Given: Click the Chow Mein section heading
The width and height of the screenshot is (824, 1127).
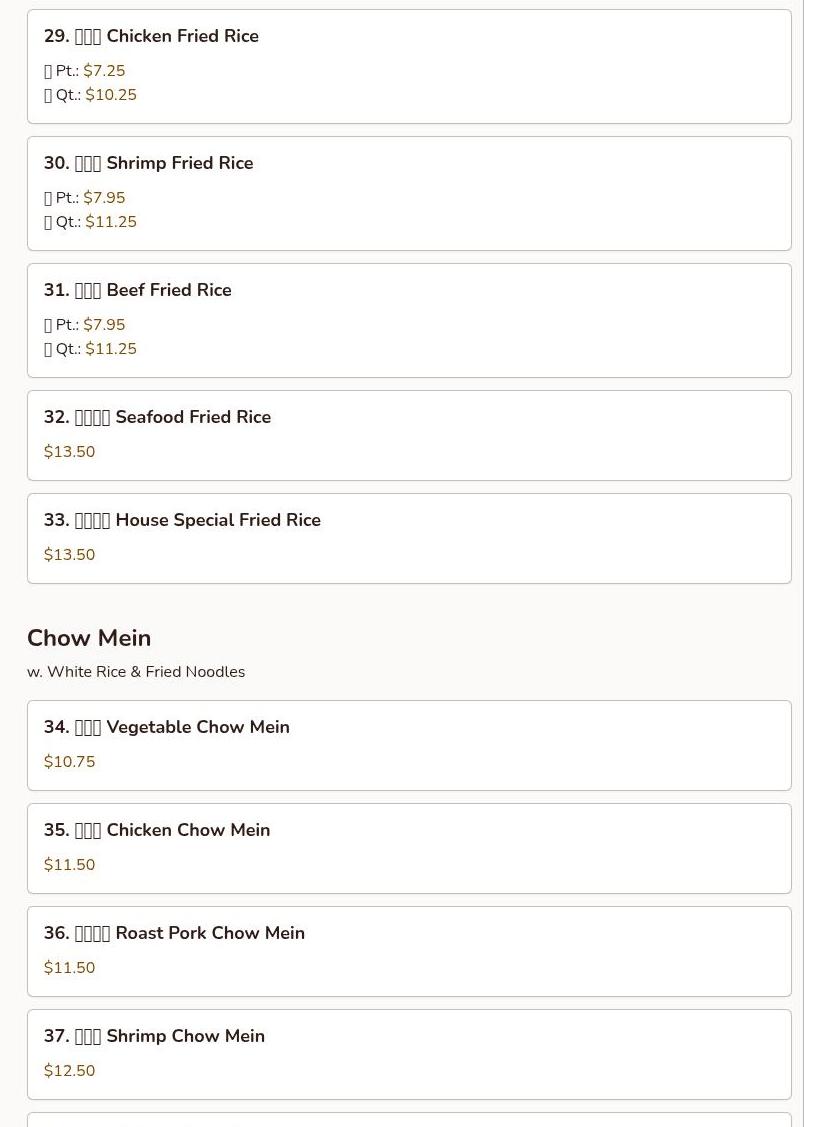Looking at the screenshot, I should (89, 638).
